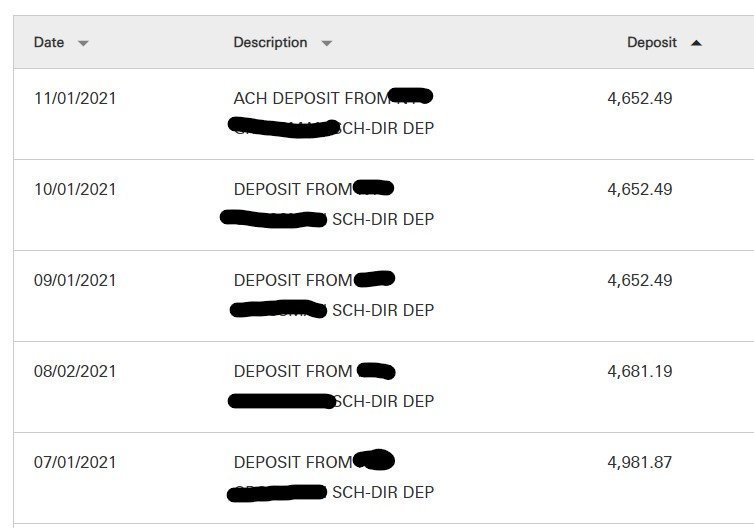Click the 09/01/2021 transaction date
Image resolution: width=754 pixels, height=528 pixels.
(x=75, y=280)
